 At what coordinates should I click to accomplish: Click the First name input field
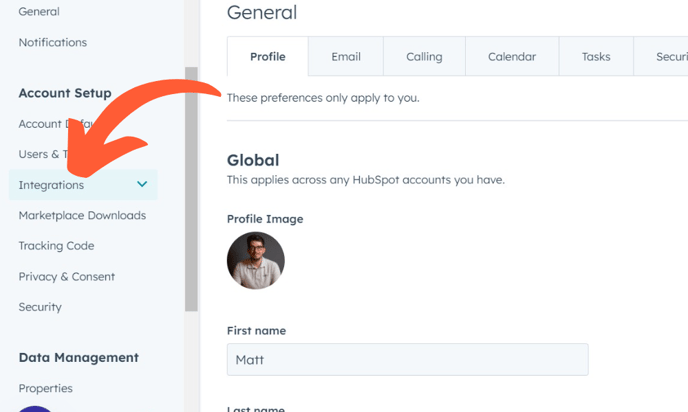[407, 359]
